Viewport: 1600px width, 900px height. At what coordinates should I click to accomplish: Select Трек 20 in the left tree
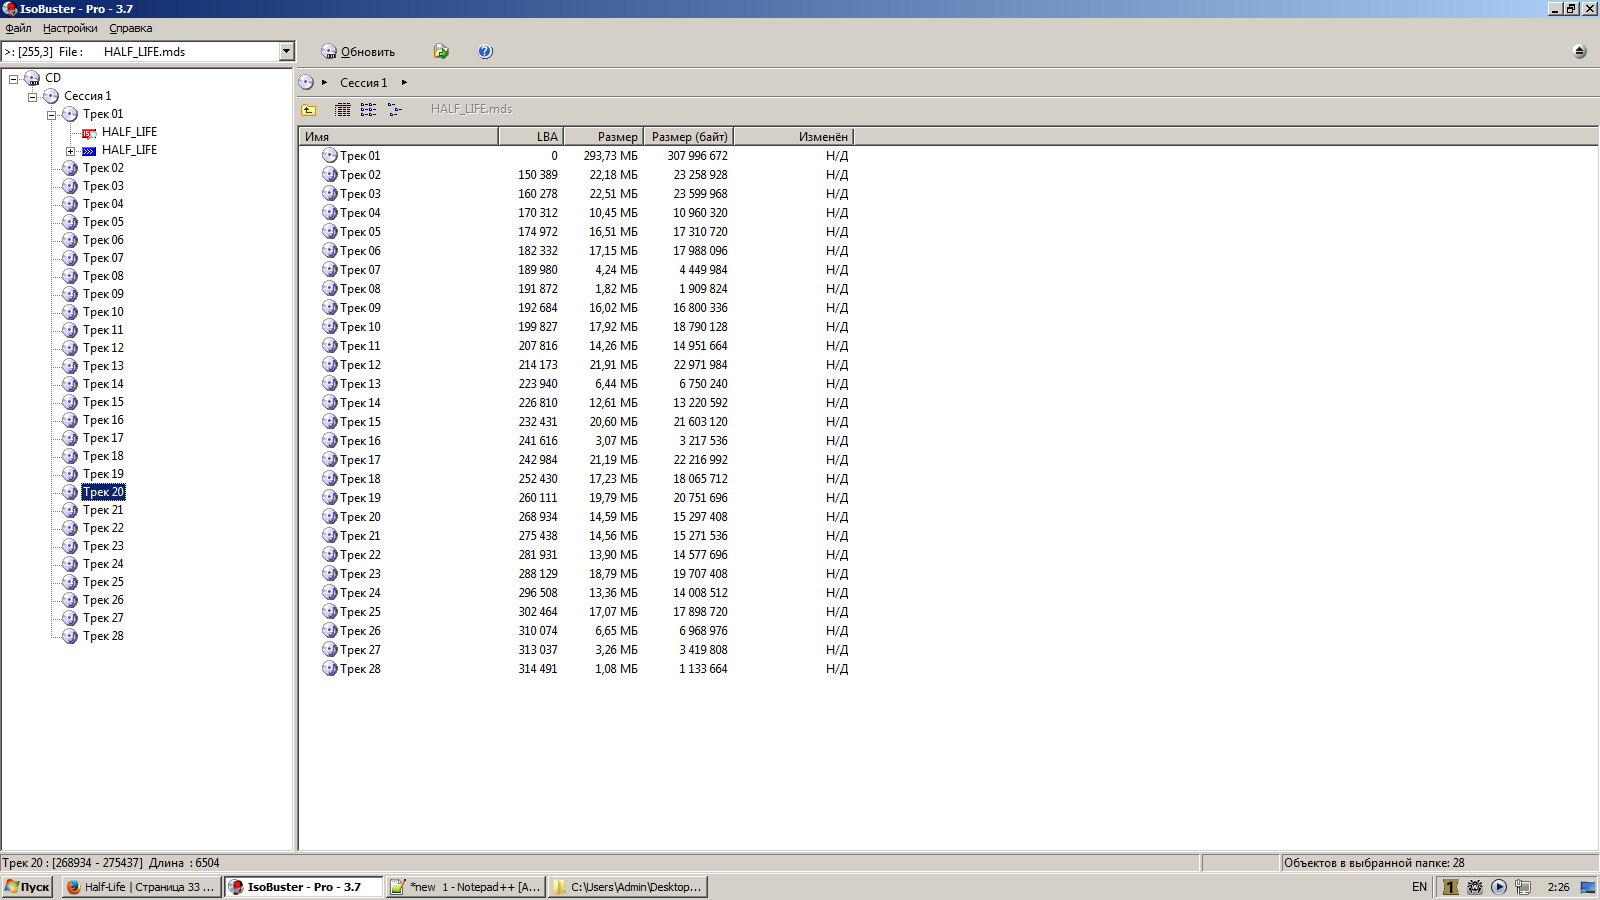(104, 492)
